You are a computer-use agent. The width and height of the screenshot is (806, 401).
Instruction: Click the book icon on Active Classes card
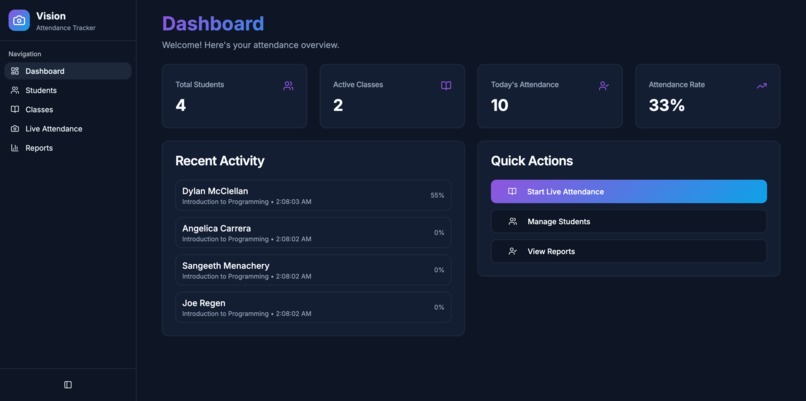pyautogui.click(x=446, y=86)
